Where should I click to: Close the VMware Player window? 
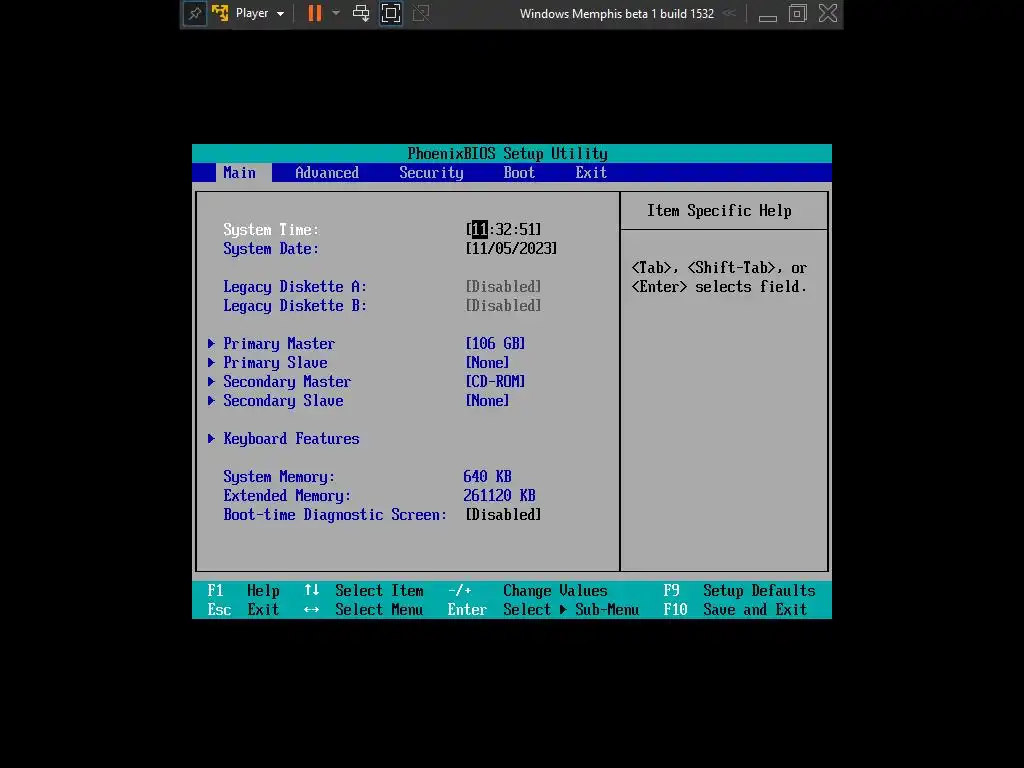tap(827, 13)
